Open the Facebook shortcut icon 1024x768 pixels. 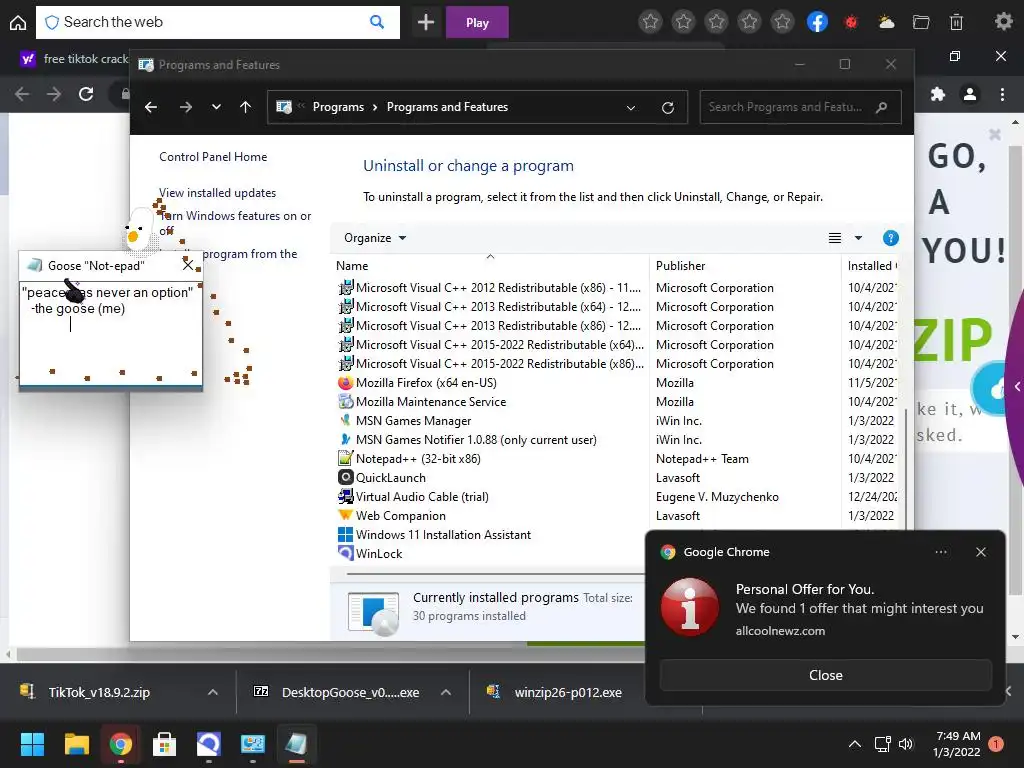(x=817, y=22)
